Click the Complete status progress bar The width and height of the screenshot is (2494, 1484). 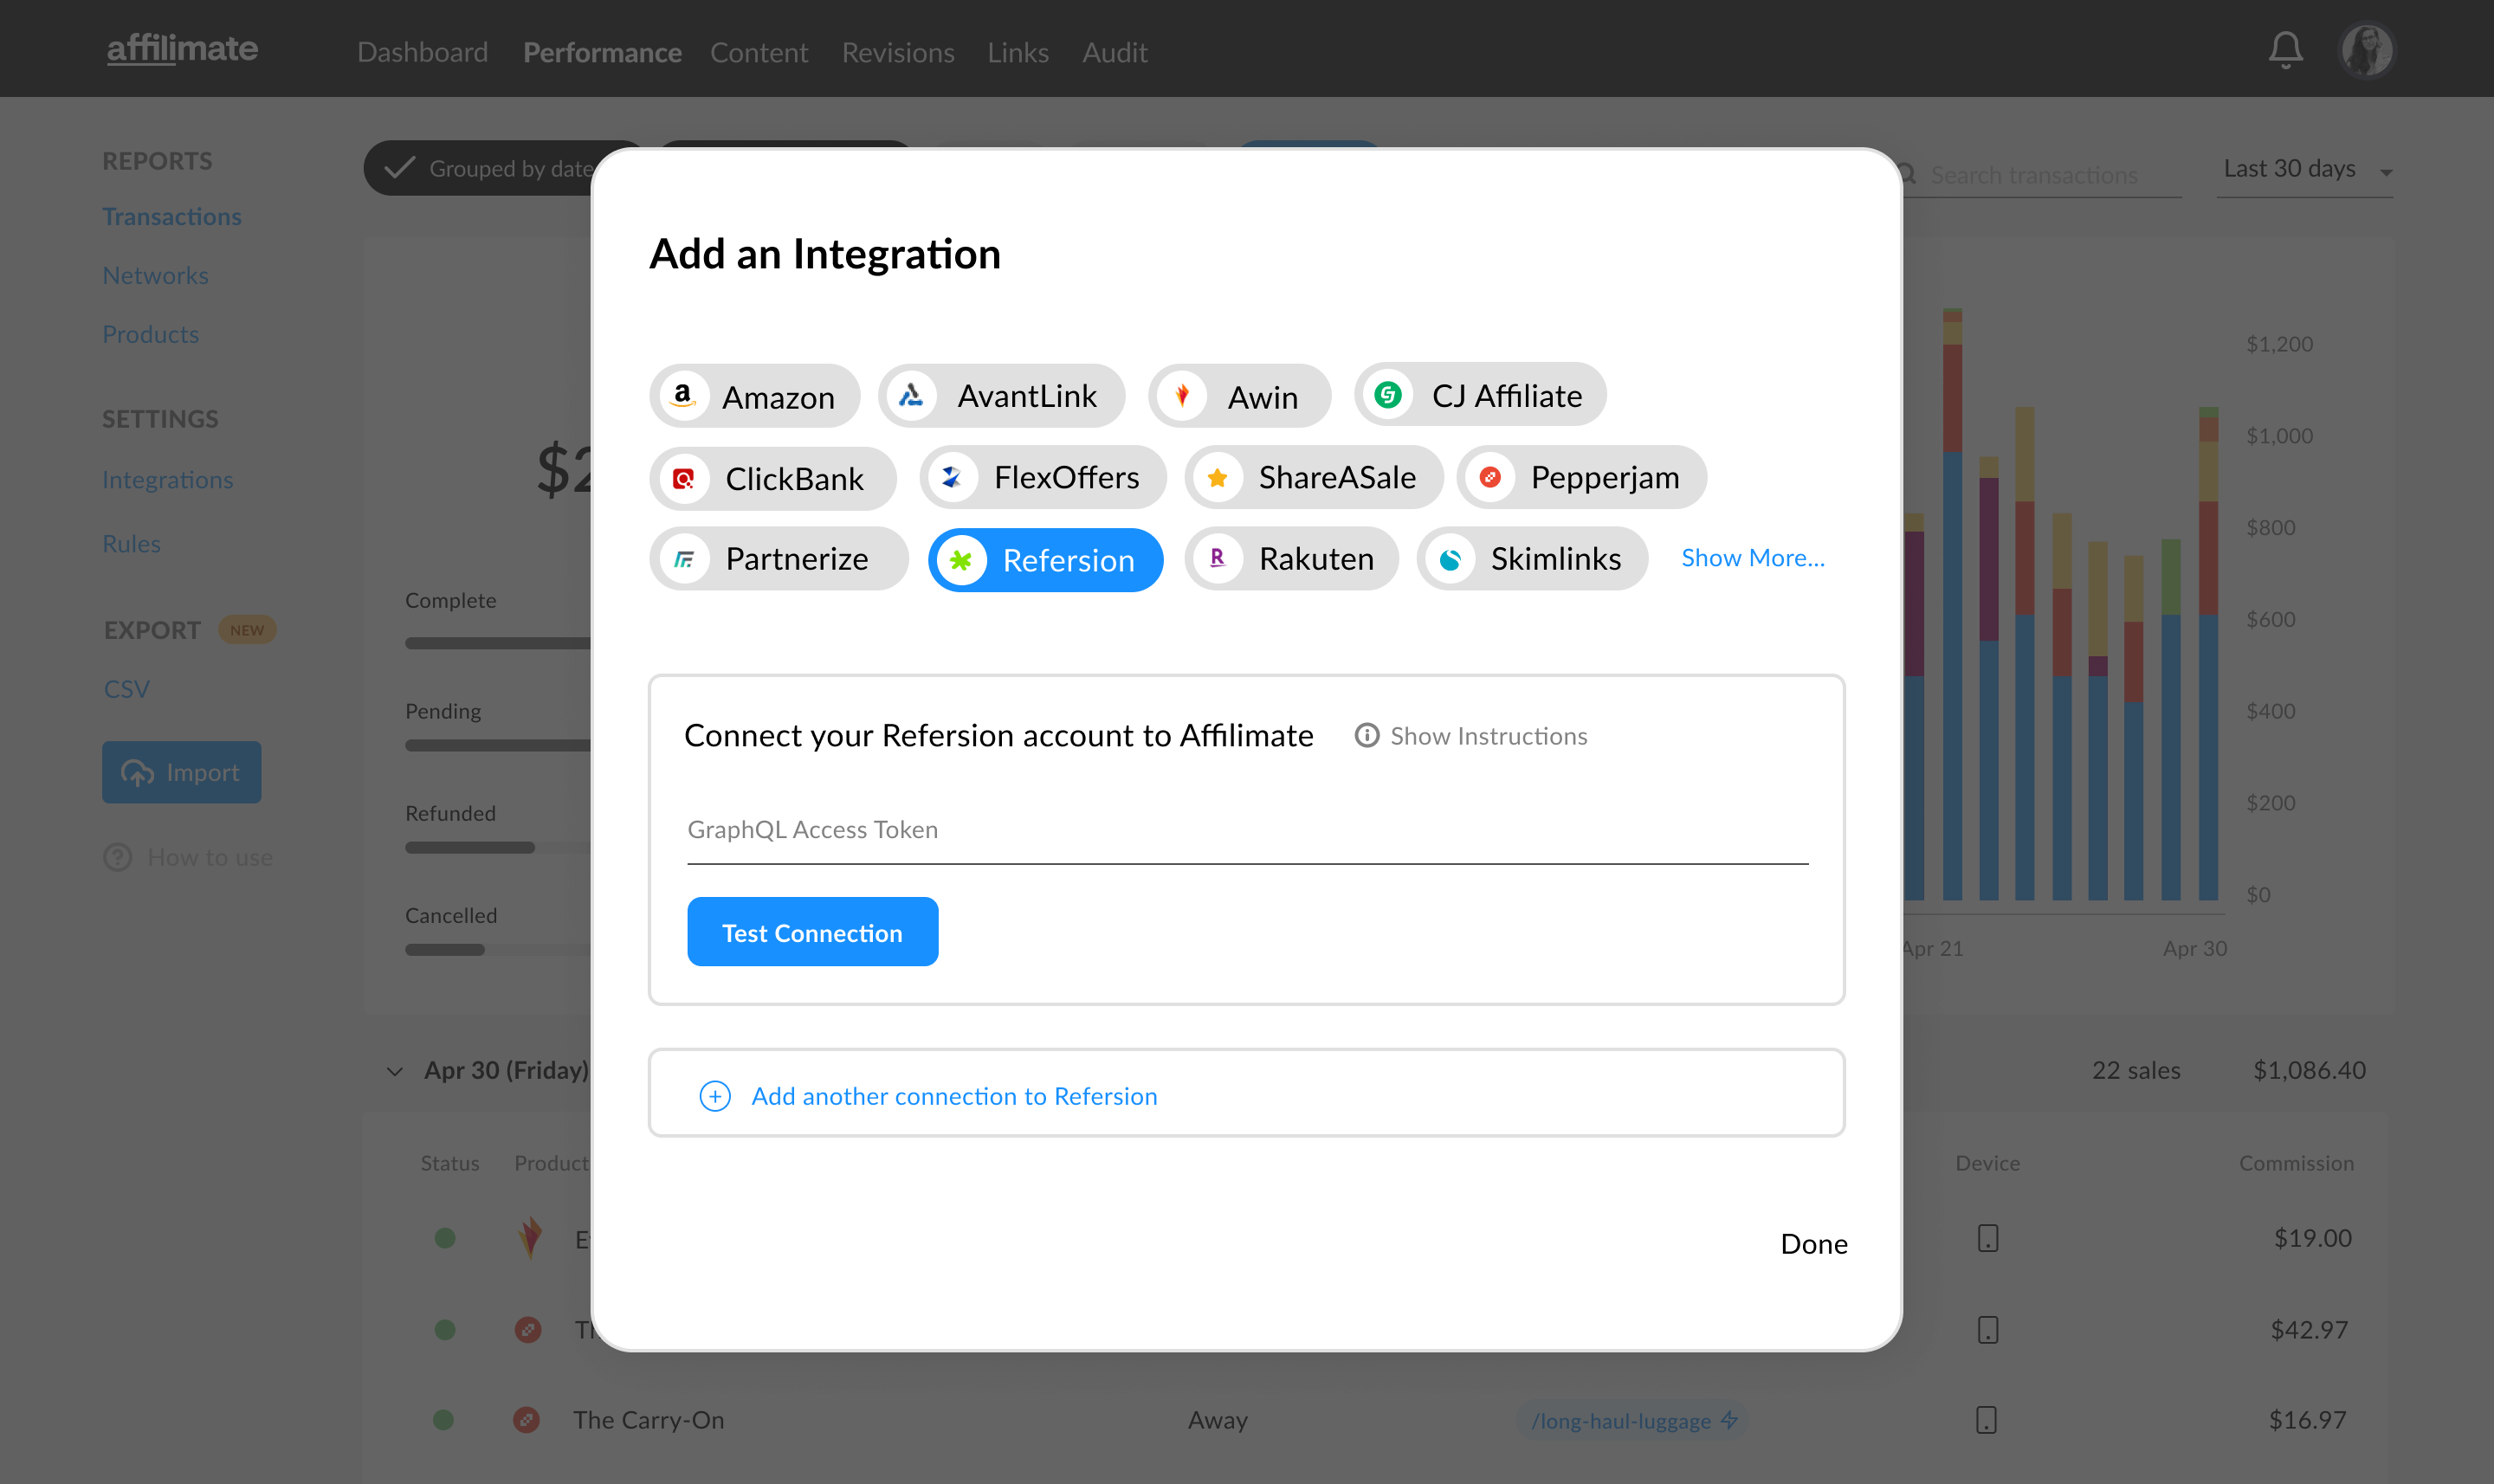pyautogui.click(x=498, y=643)
